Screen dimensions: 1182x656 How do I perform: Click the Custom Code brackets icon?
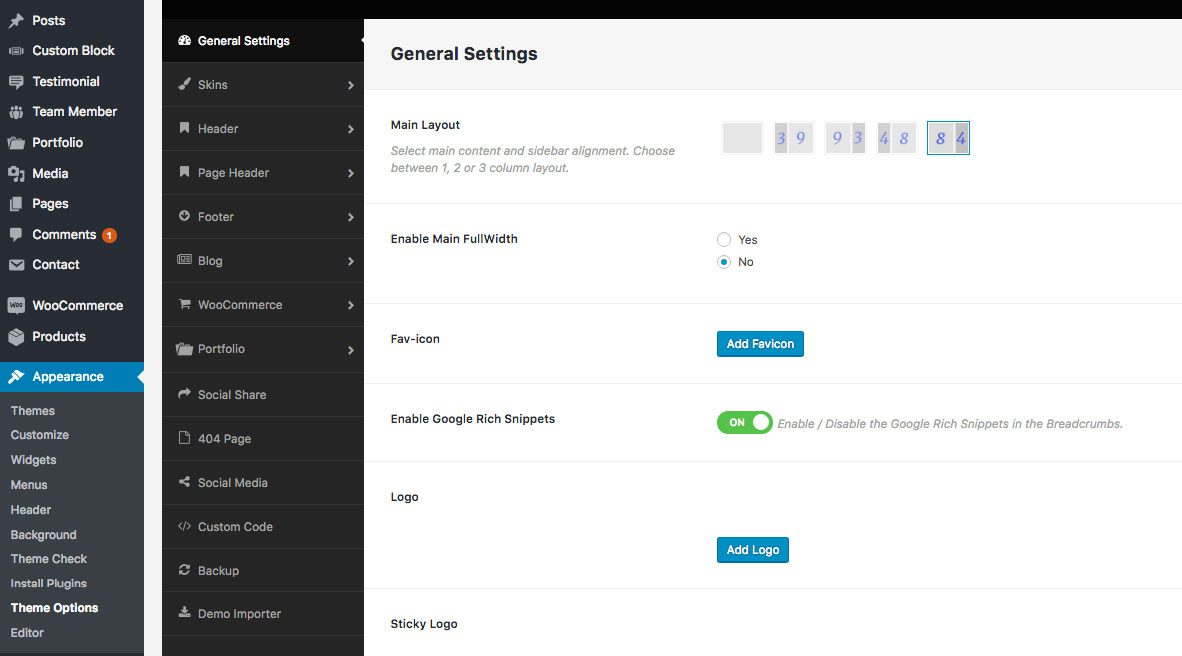click(x=184, y=527)
